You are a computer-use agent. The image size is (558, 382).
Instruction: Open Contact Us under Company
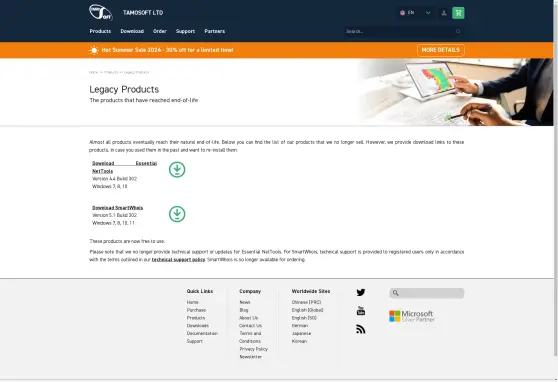pos(251,326)
